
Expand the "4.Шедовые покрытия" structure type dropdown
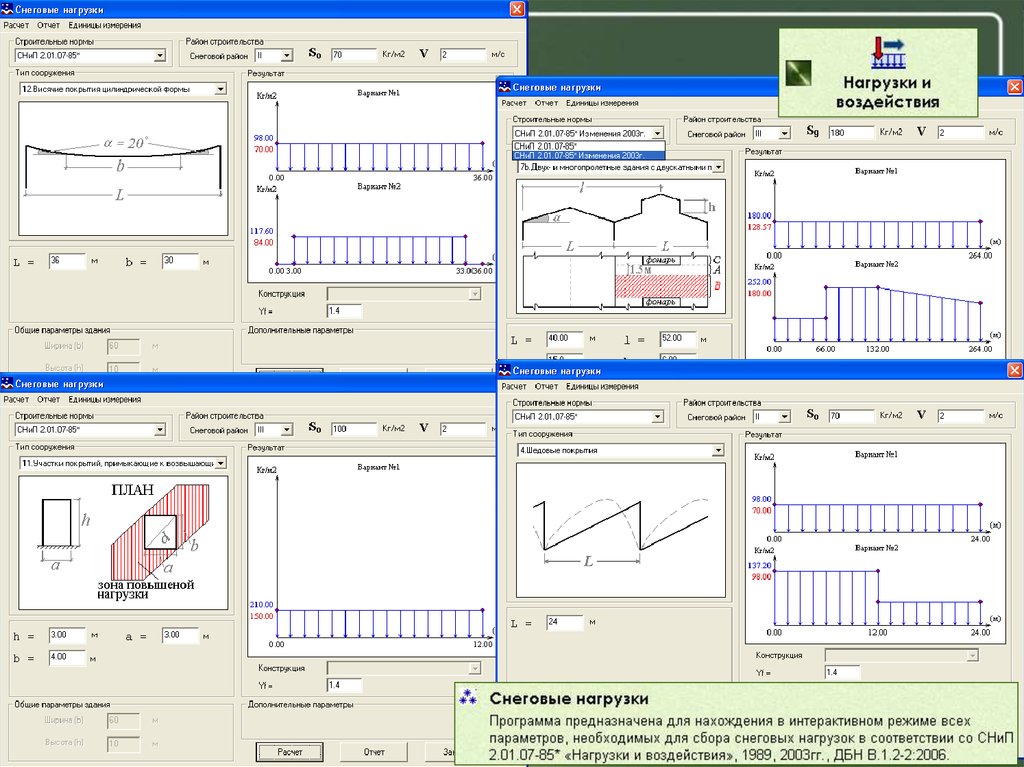click(717, 451)
